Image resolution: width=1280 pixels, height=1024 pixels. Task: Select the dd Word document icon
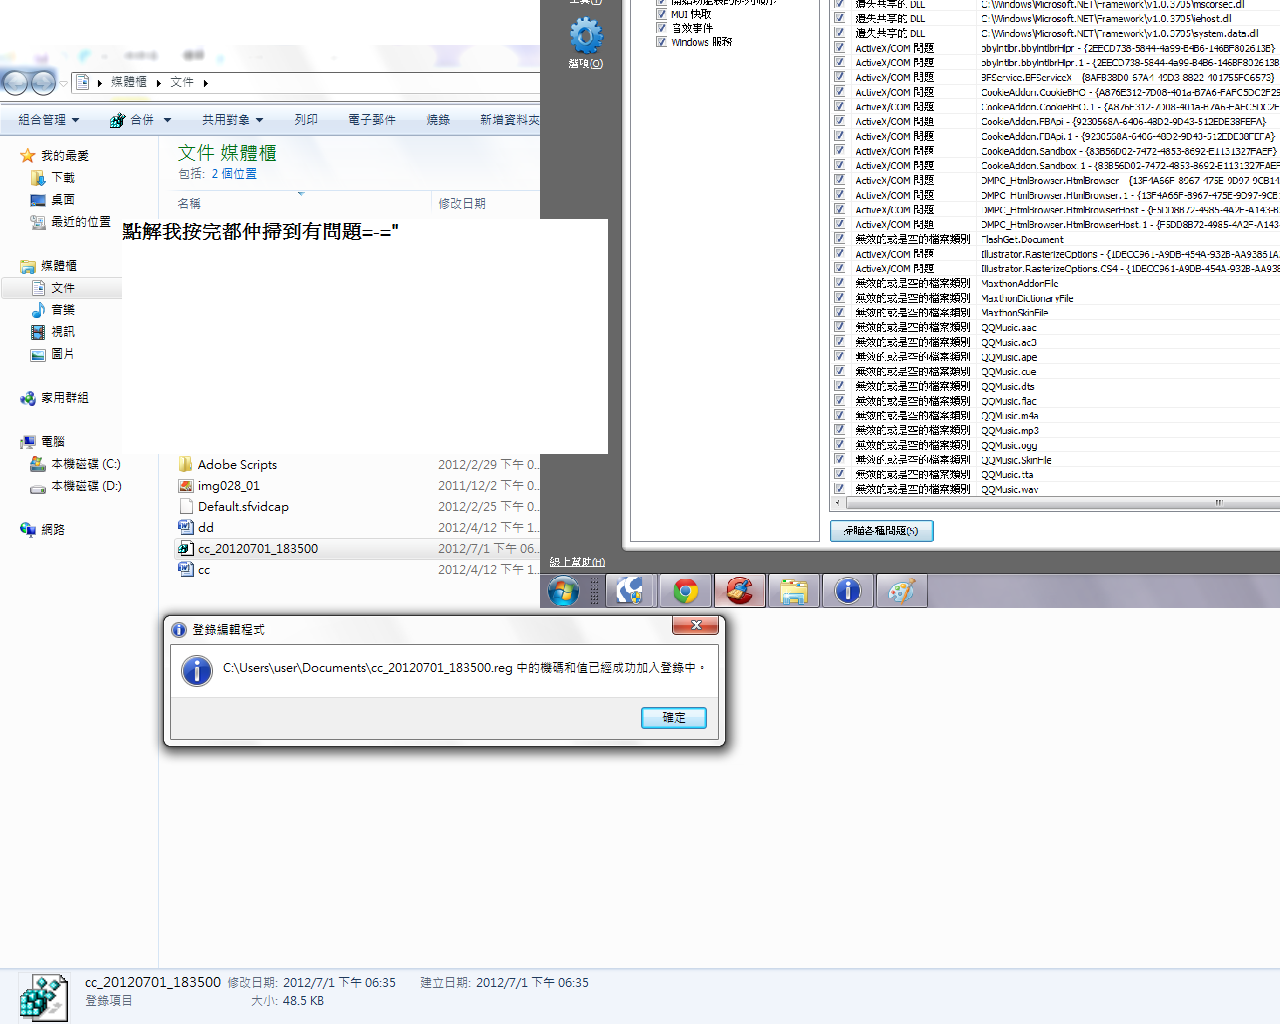185,527
